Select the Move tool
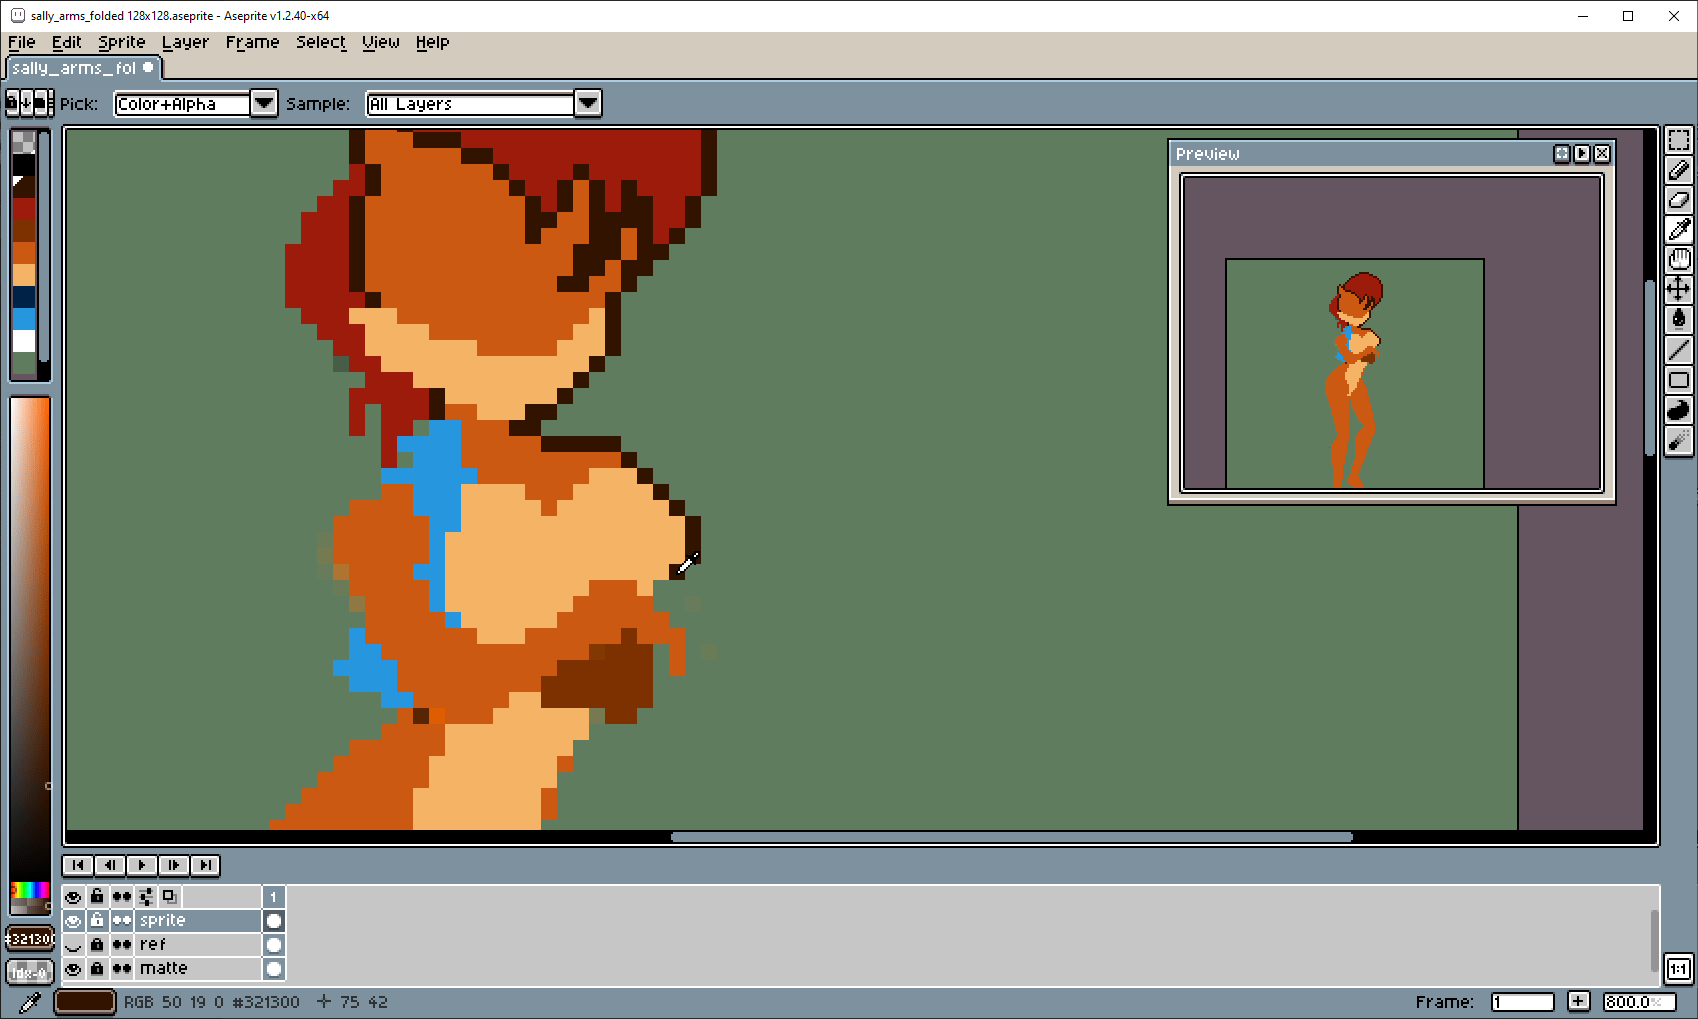This screenshot has width=1698, height=1019. pyautogui.click(x=1680, y=288)
